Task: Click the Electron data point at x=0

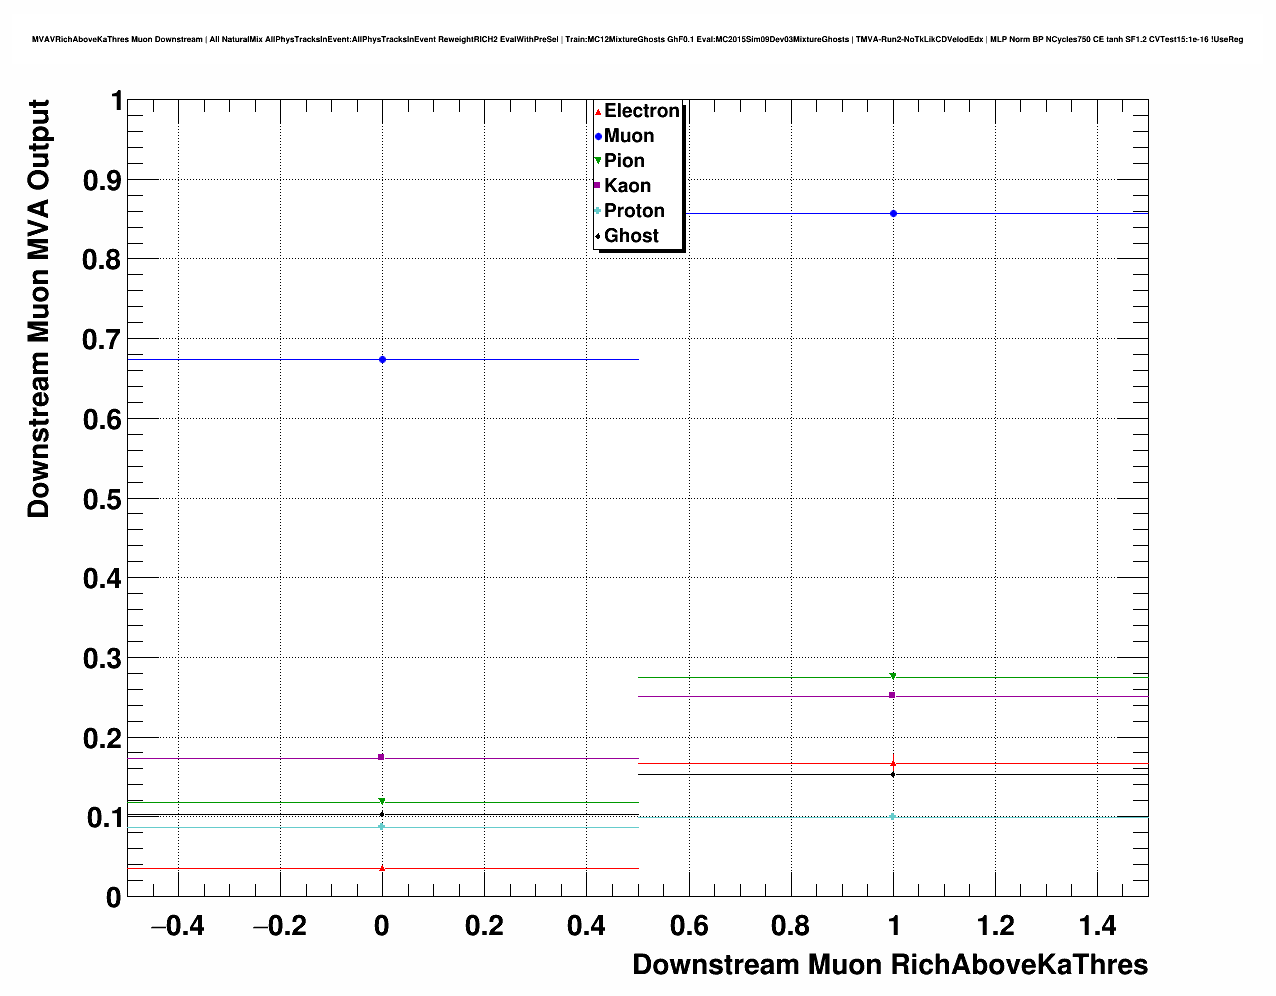Action: (x=382, y=868)
